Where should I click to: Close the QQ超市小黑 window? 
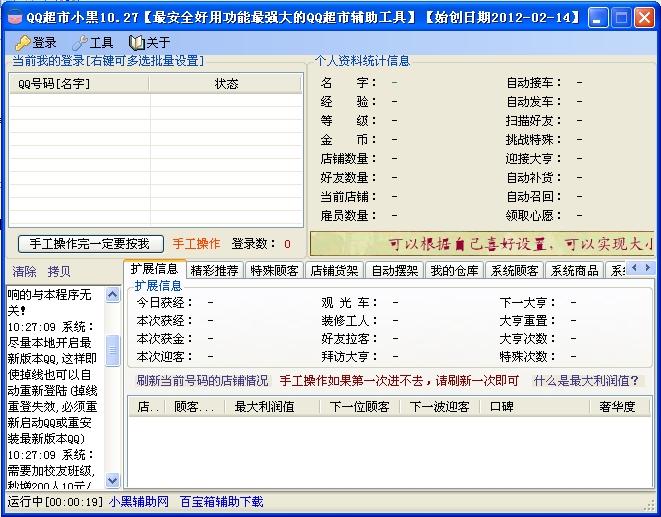[x=644, y=18]
